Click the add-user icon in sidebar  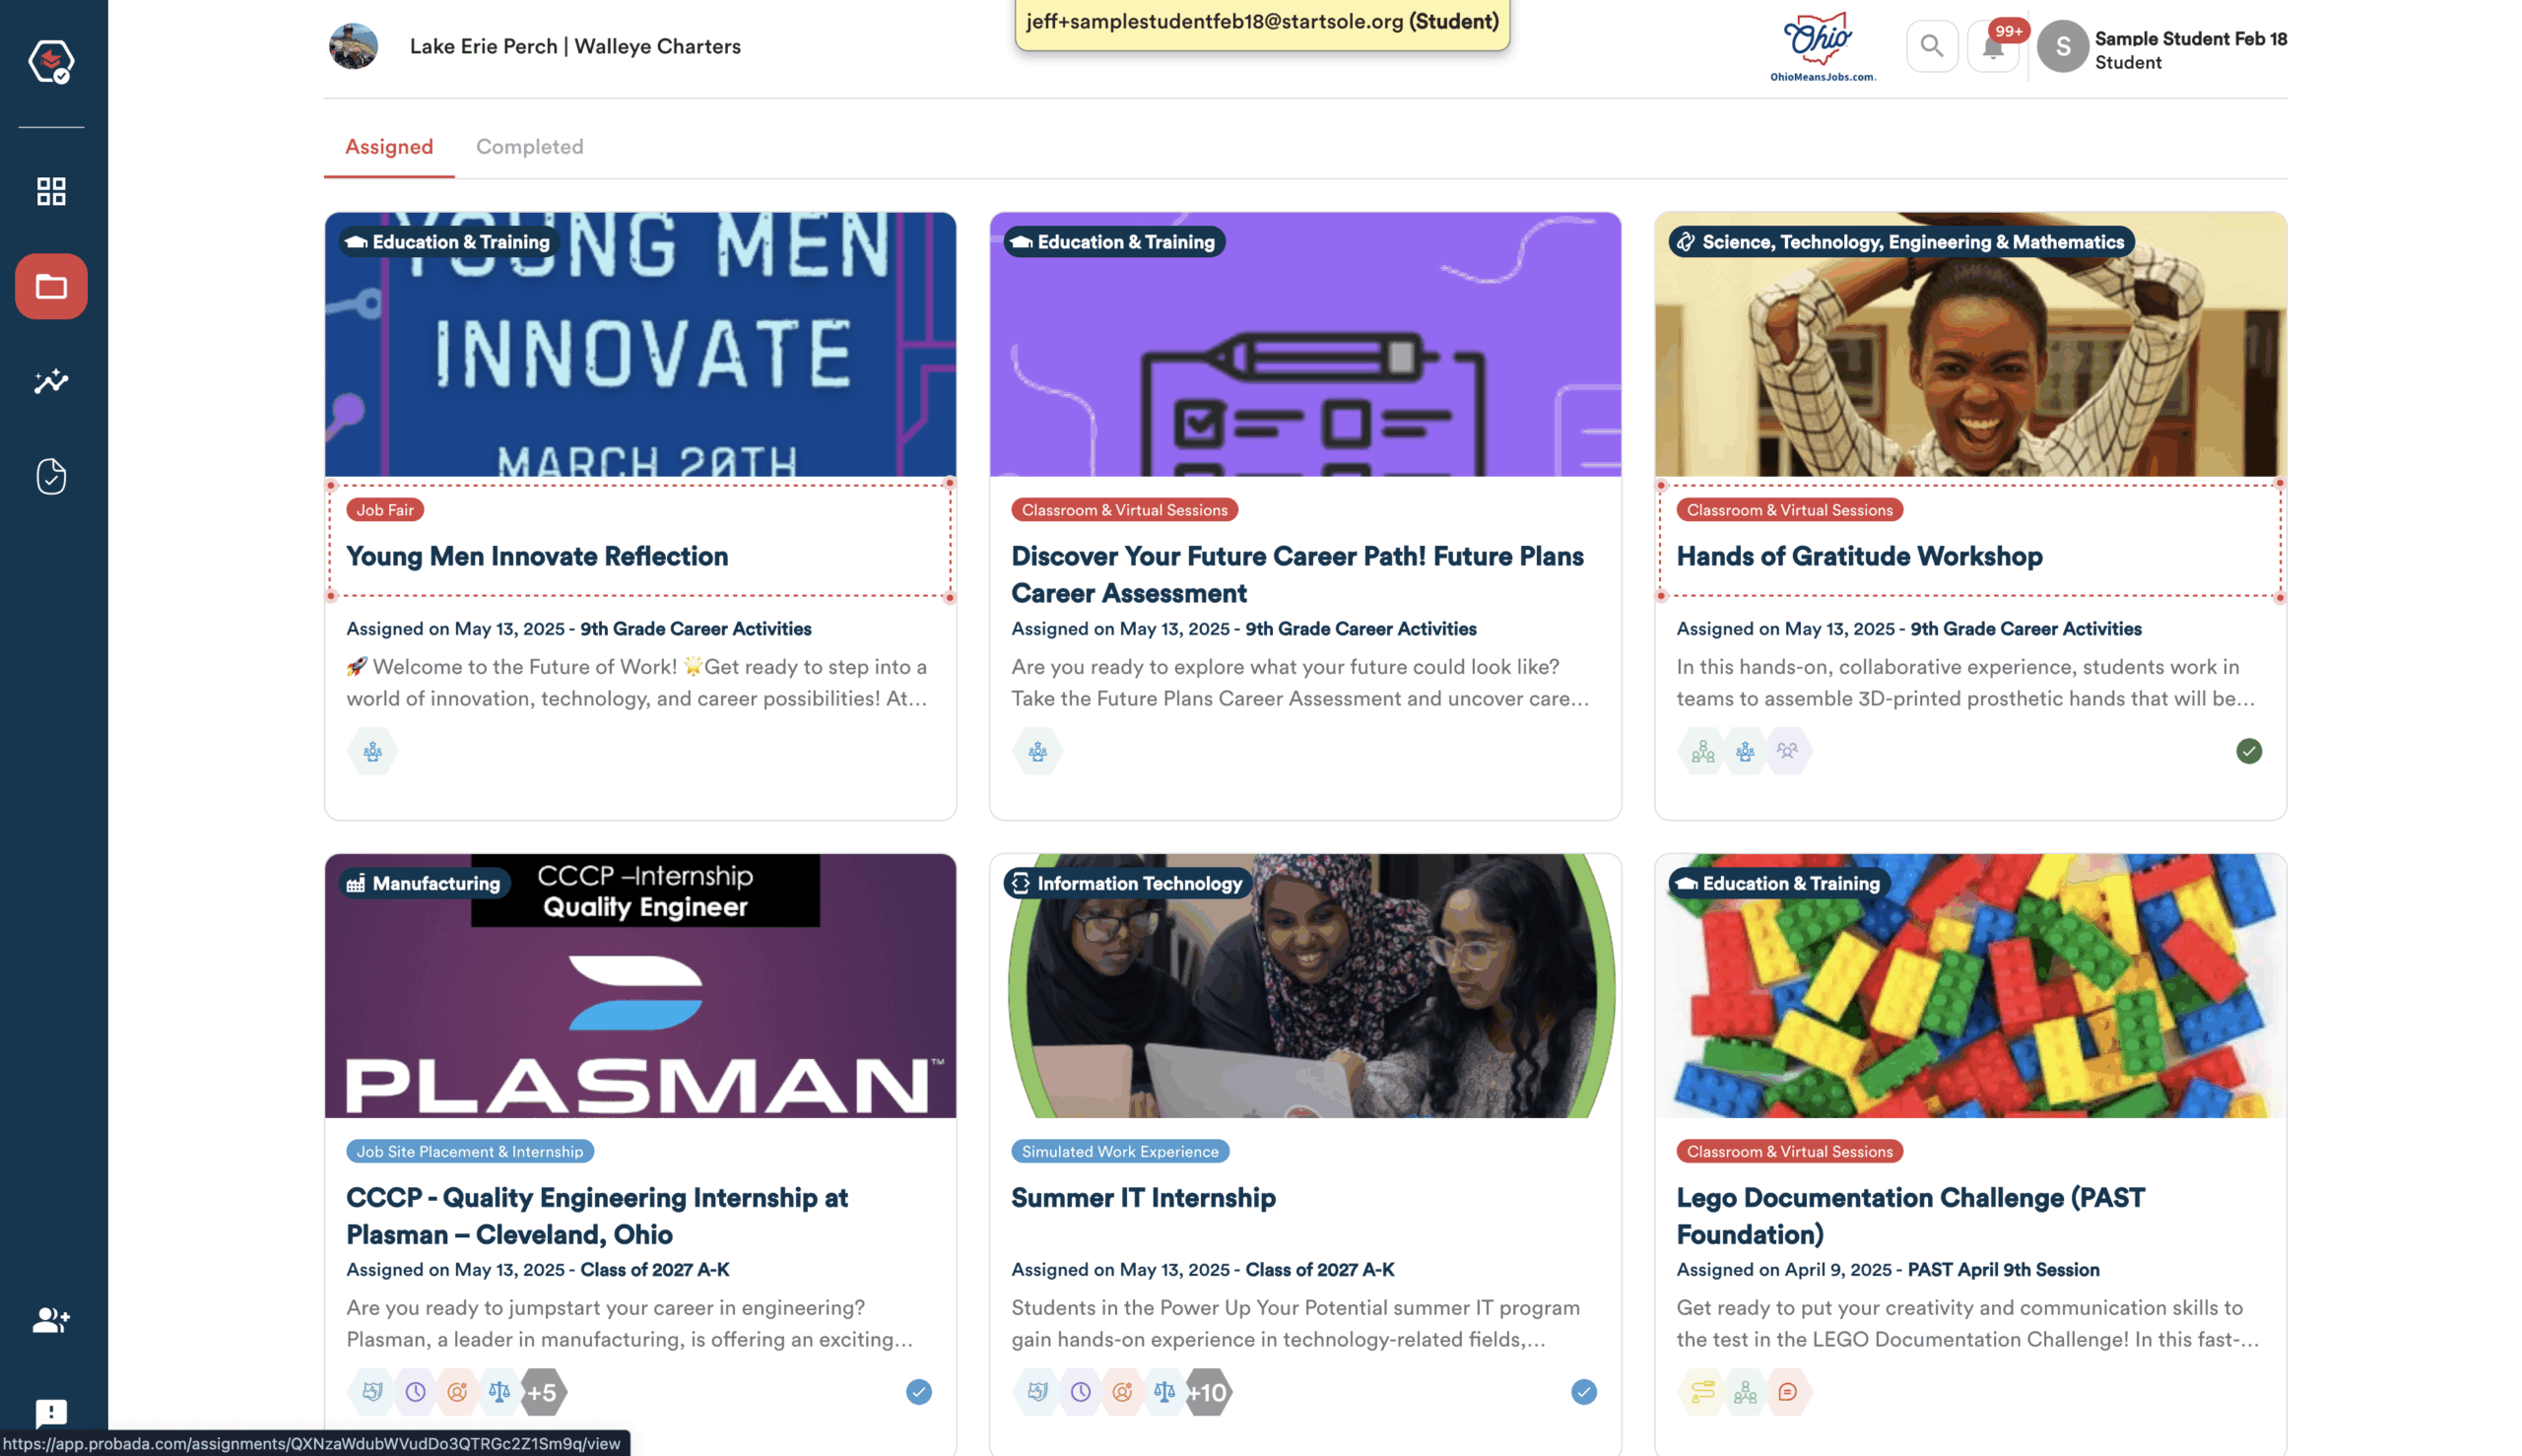pyautogui.click(x=51, y=1319)
